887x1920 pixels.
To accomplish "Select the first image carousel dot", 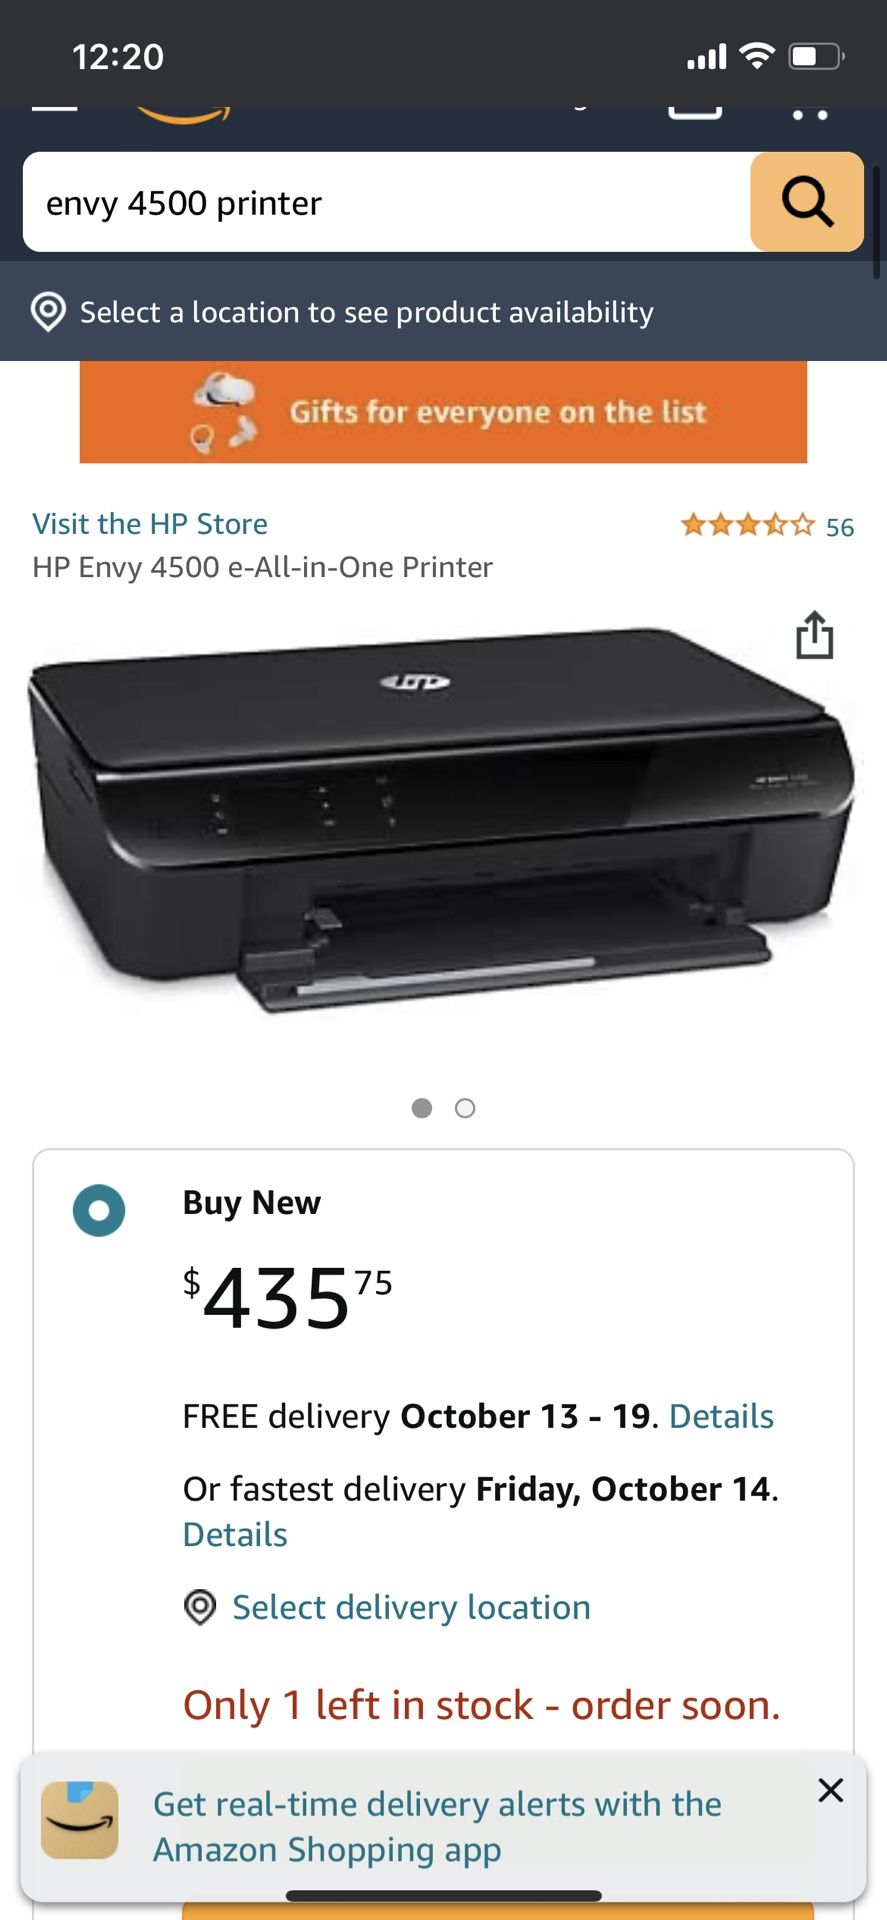I will coord(422,1108).
